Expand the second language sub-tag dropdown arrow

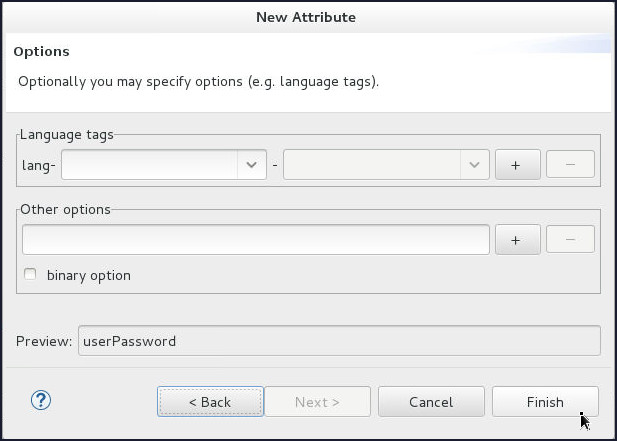[474, 164]
